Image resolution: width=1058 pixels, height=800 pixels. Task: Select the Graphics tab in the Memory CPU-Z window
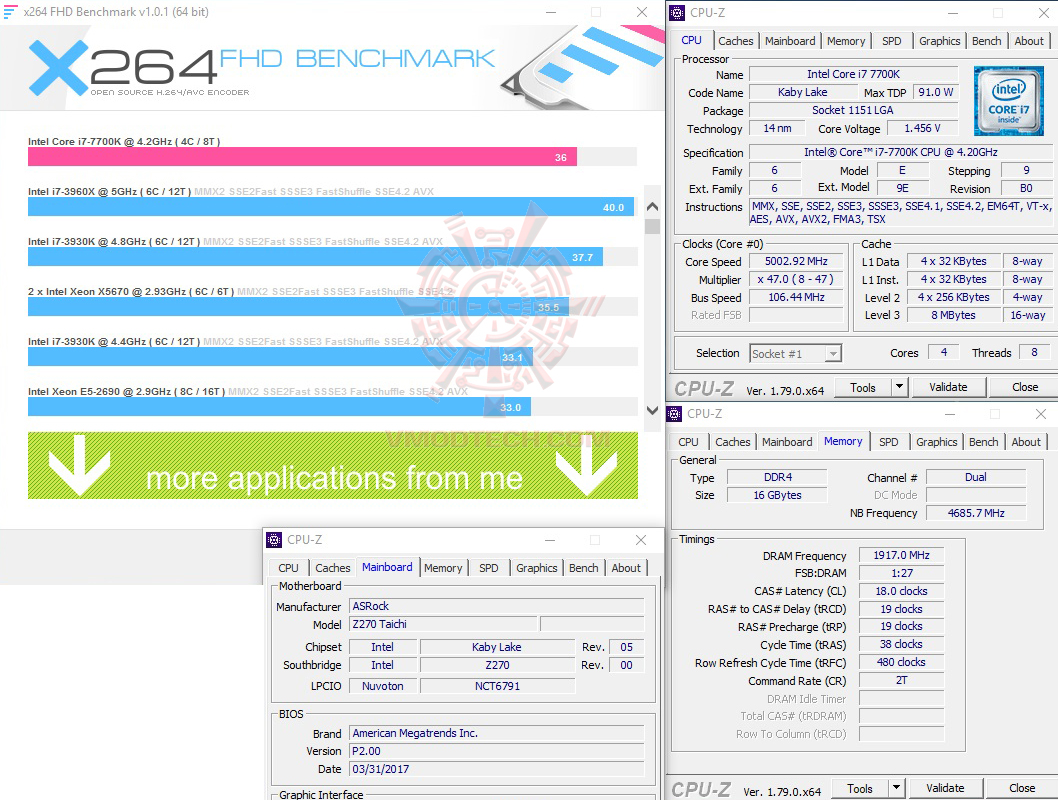tap(937, 442)
